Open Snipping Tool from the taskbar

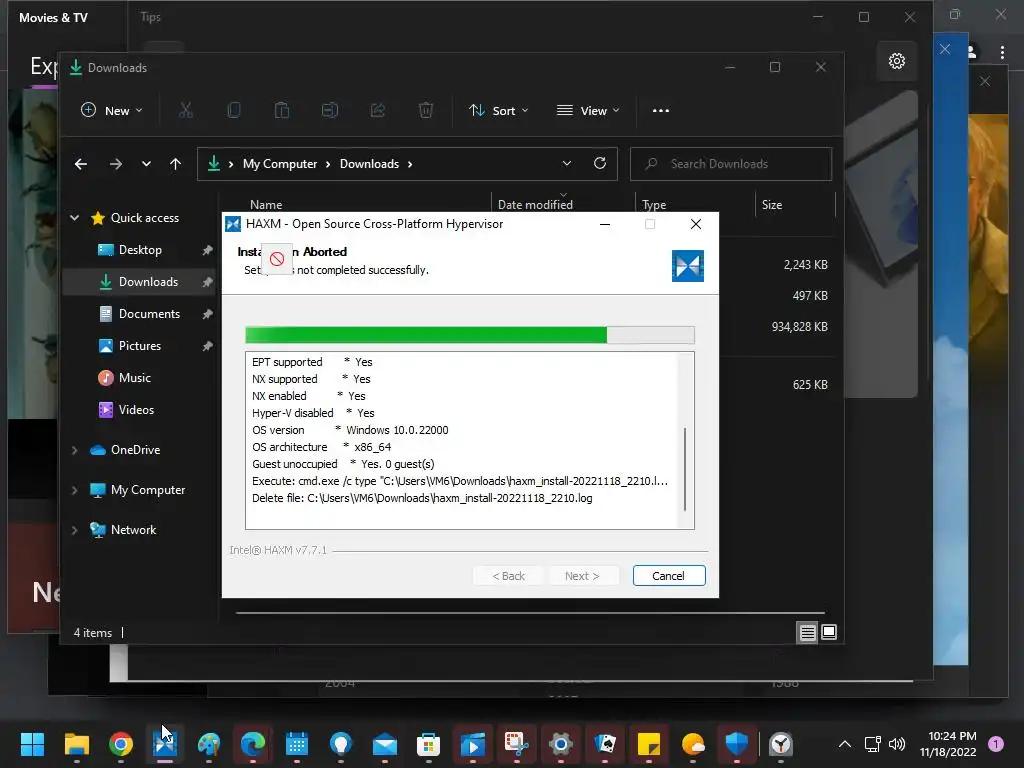click(517, 744)
